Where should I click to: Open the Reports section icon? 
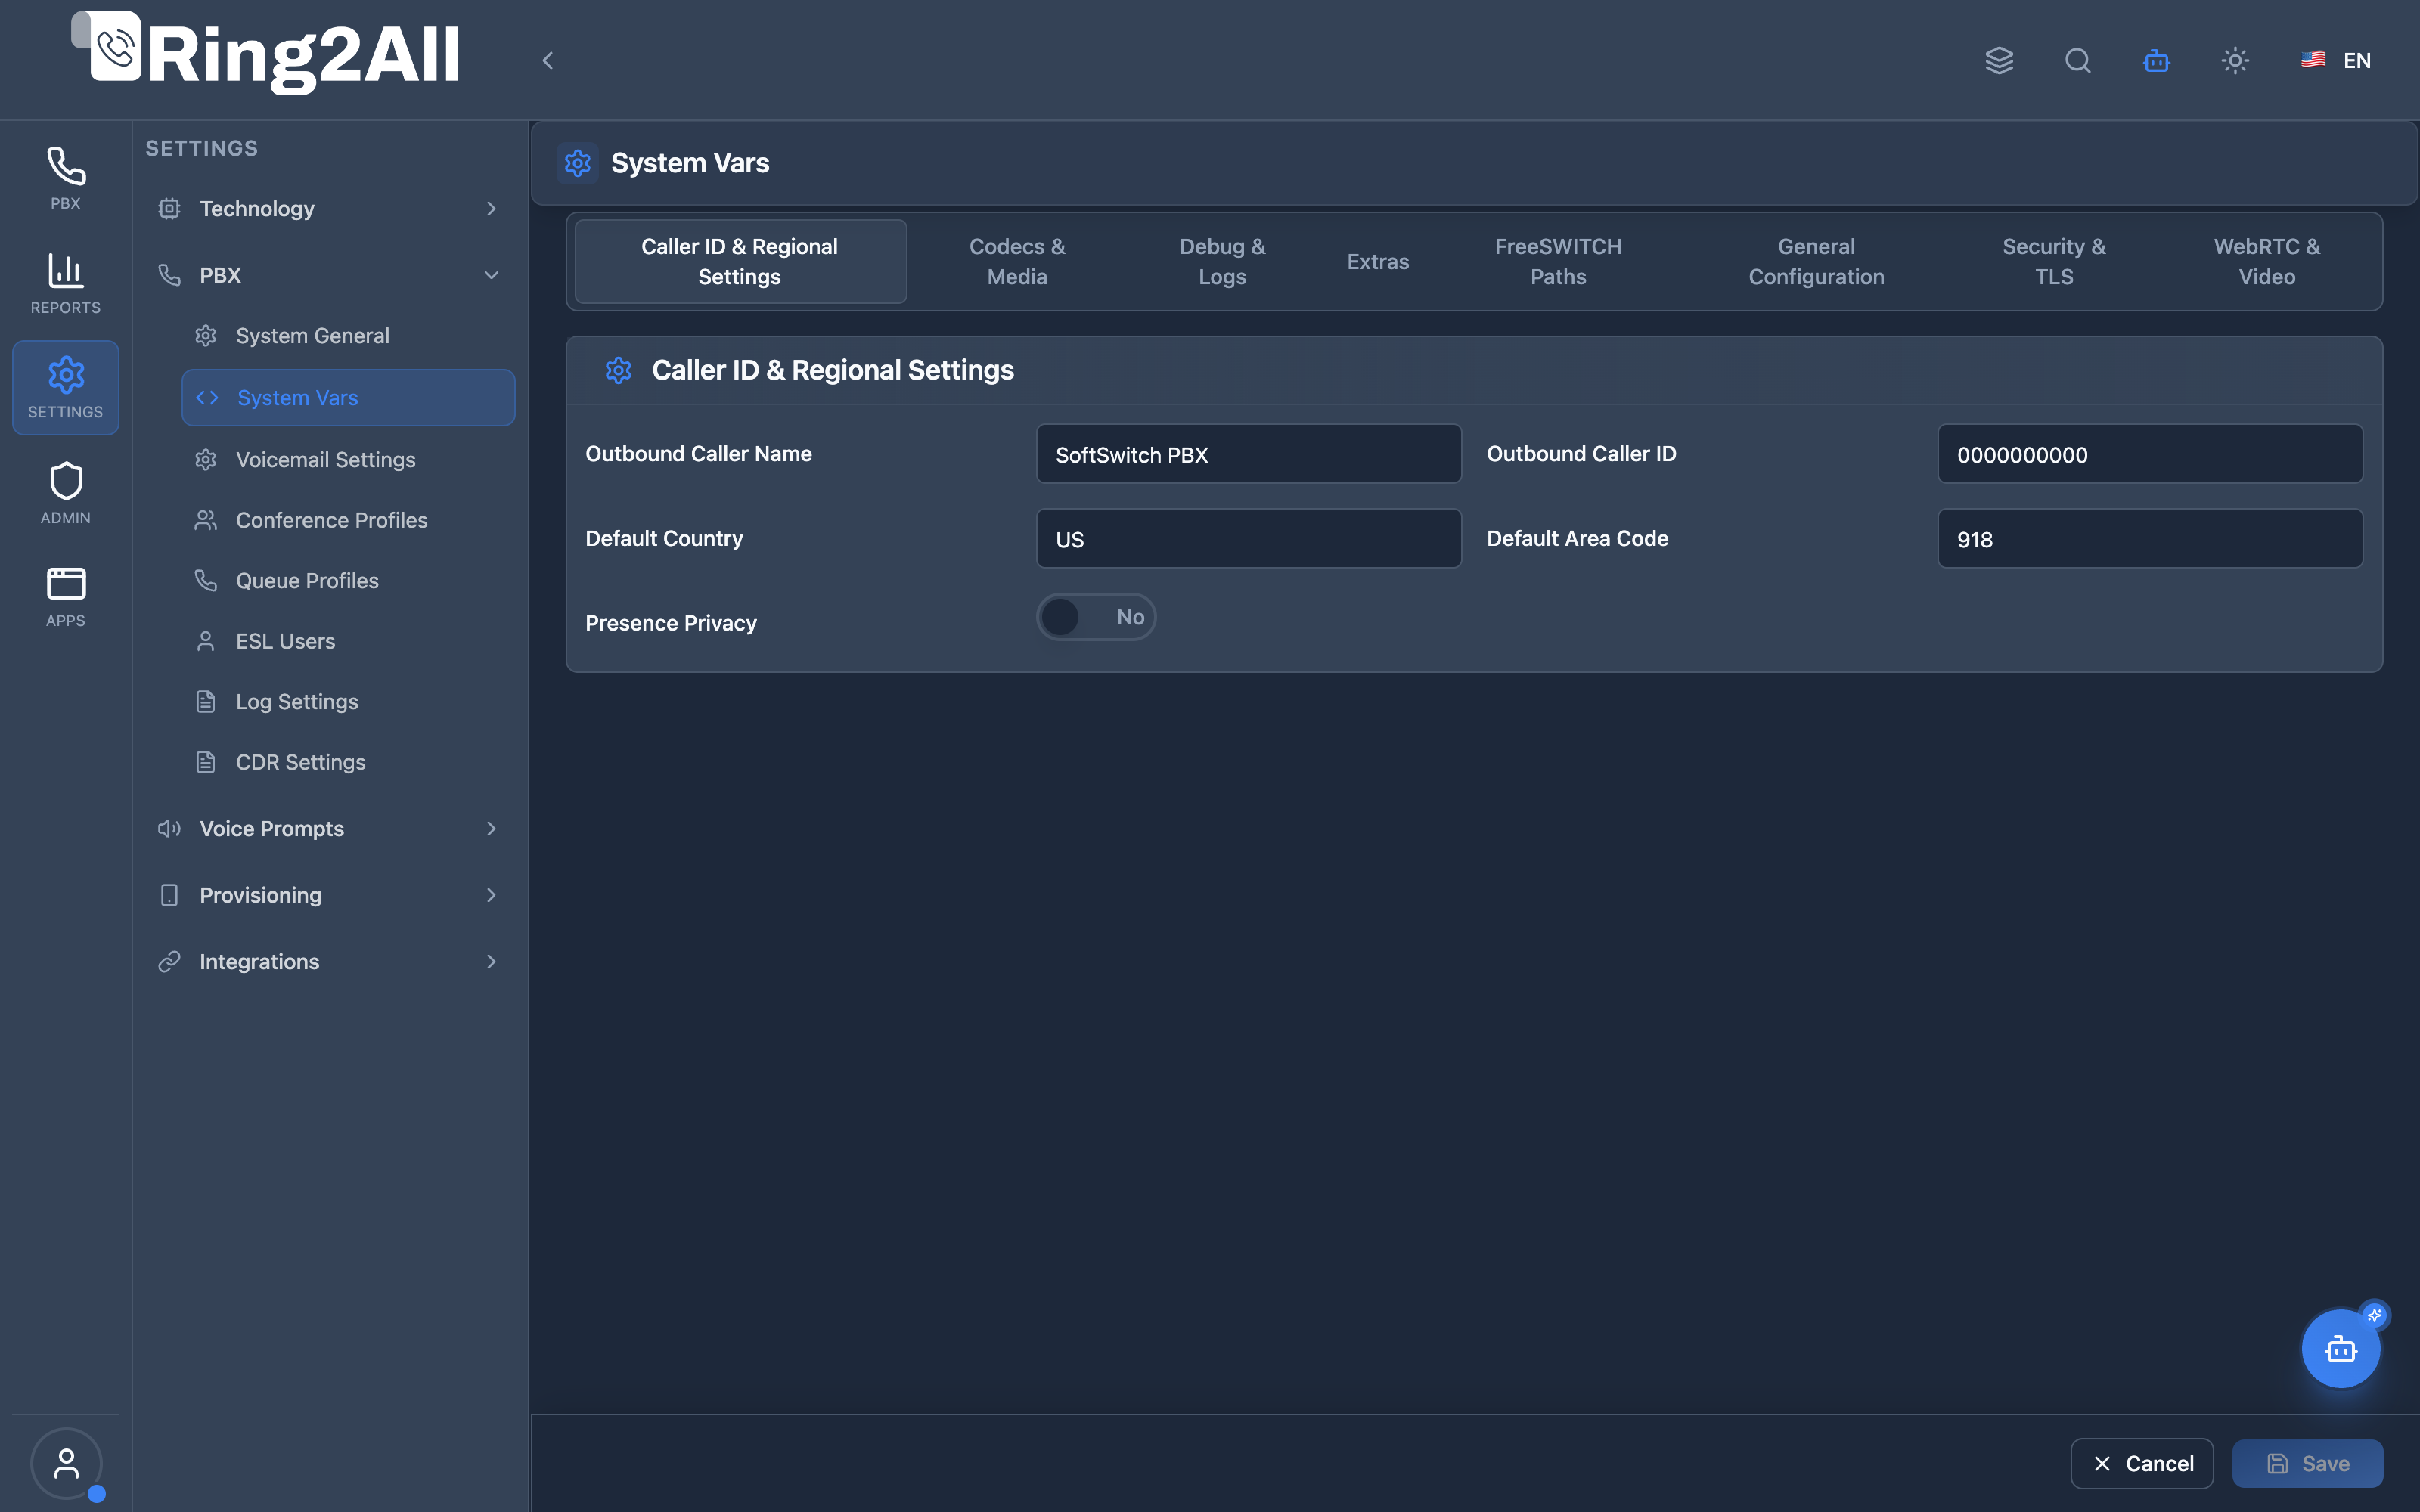point(65,283)
